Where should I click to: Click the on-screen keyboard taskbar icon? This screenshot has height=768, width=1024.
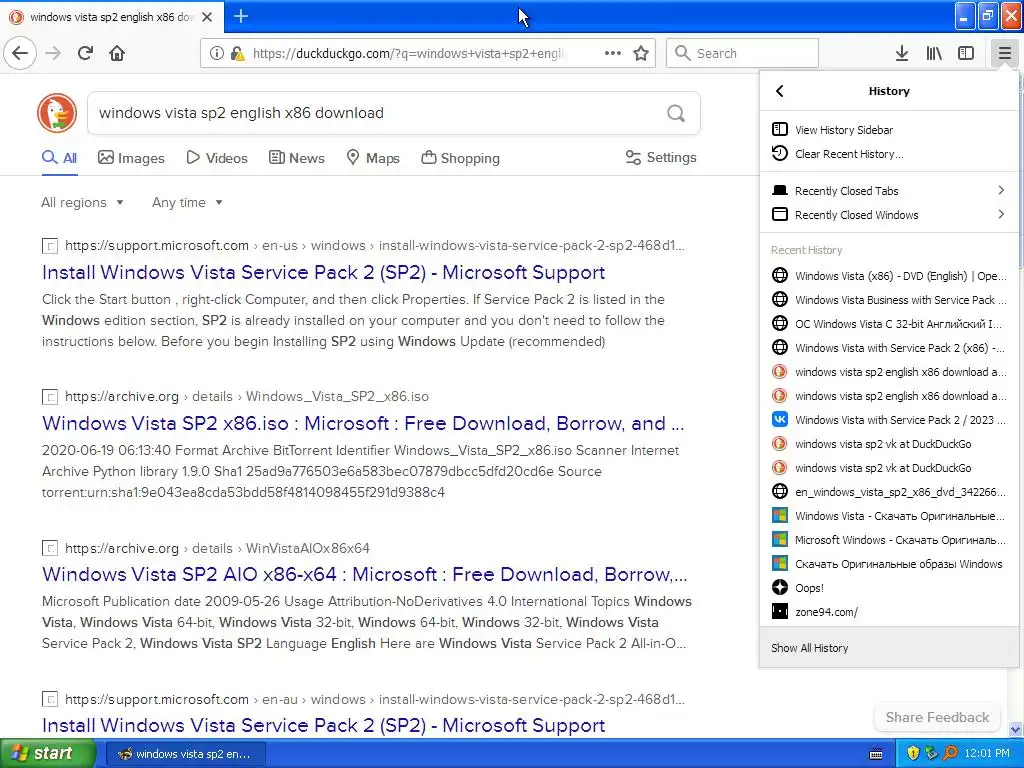pyautogui.click(x=876, y=754)
